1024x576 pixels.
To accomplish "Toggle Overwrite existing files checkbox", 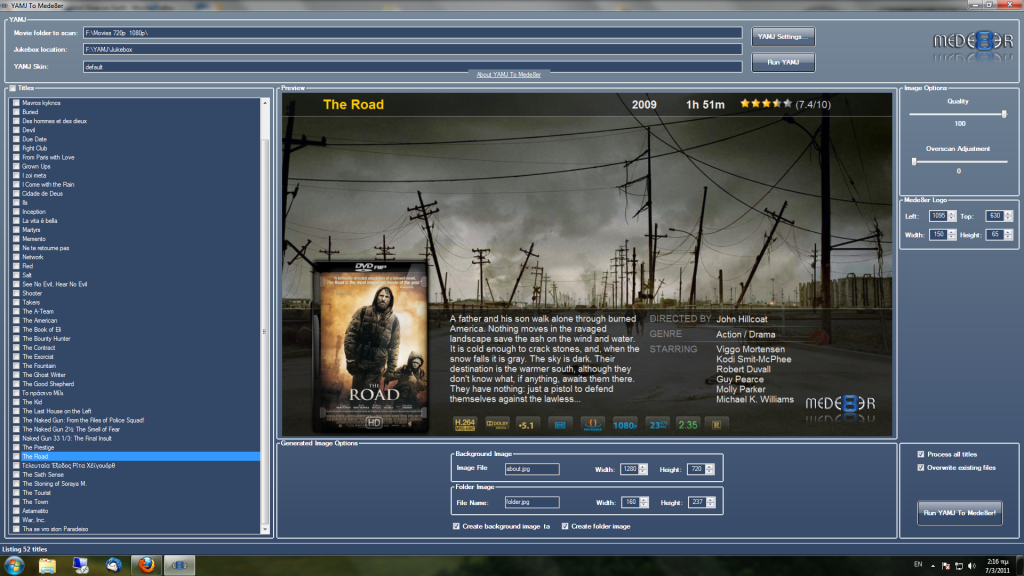I will point(921,468).
